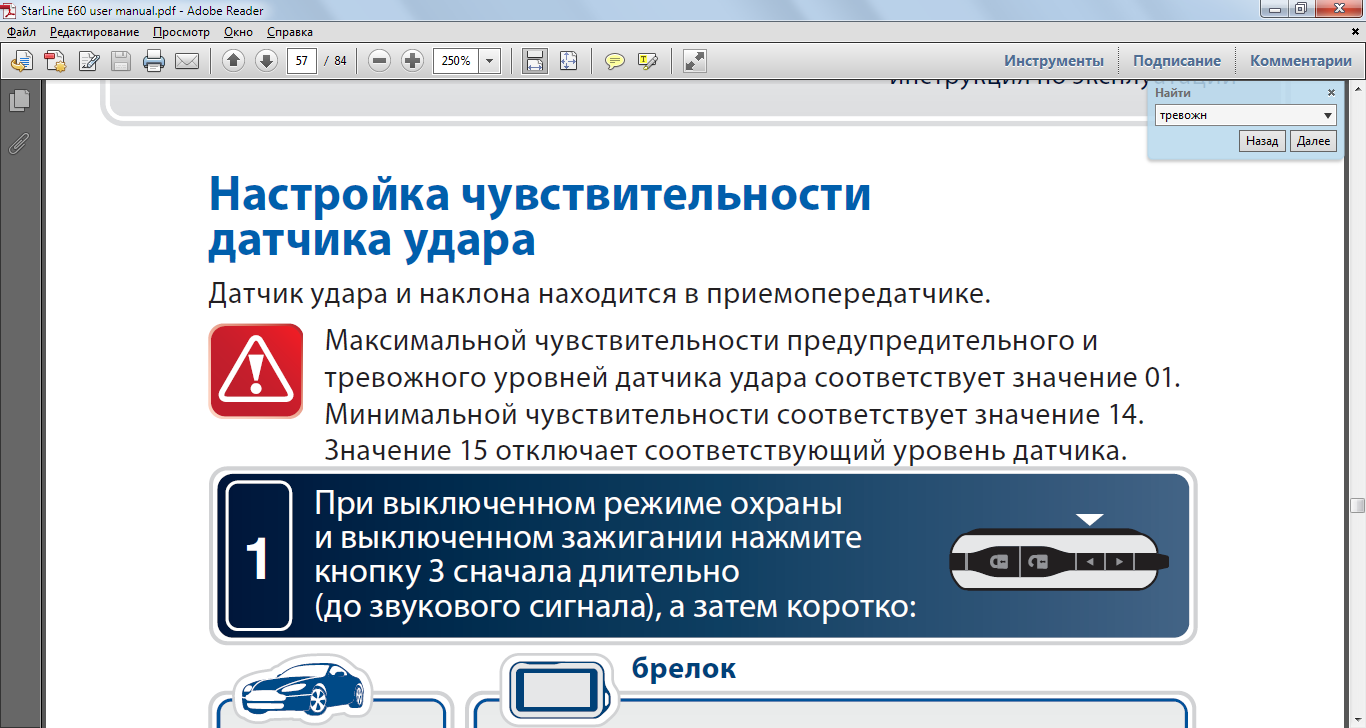Click the Find text field with тревожн
Viewport: 1366px width, 728px height.
(1236, 115)
